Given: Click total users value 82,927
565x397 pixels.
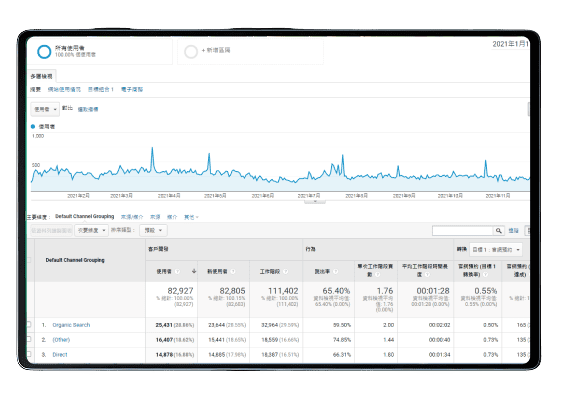Looking at the screenshot, I should [x=180, y=291].
